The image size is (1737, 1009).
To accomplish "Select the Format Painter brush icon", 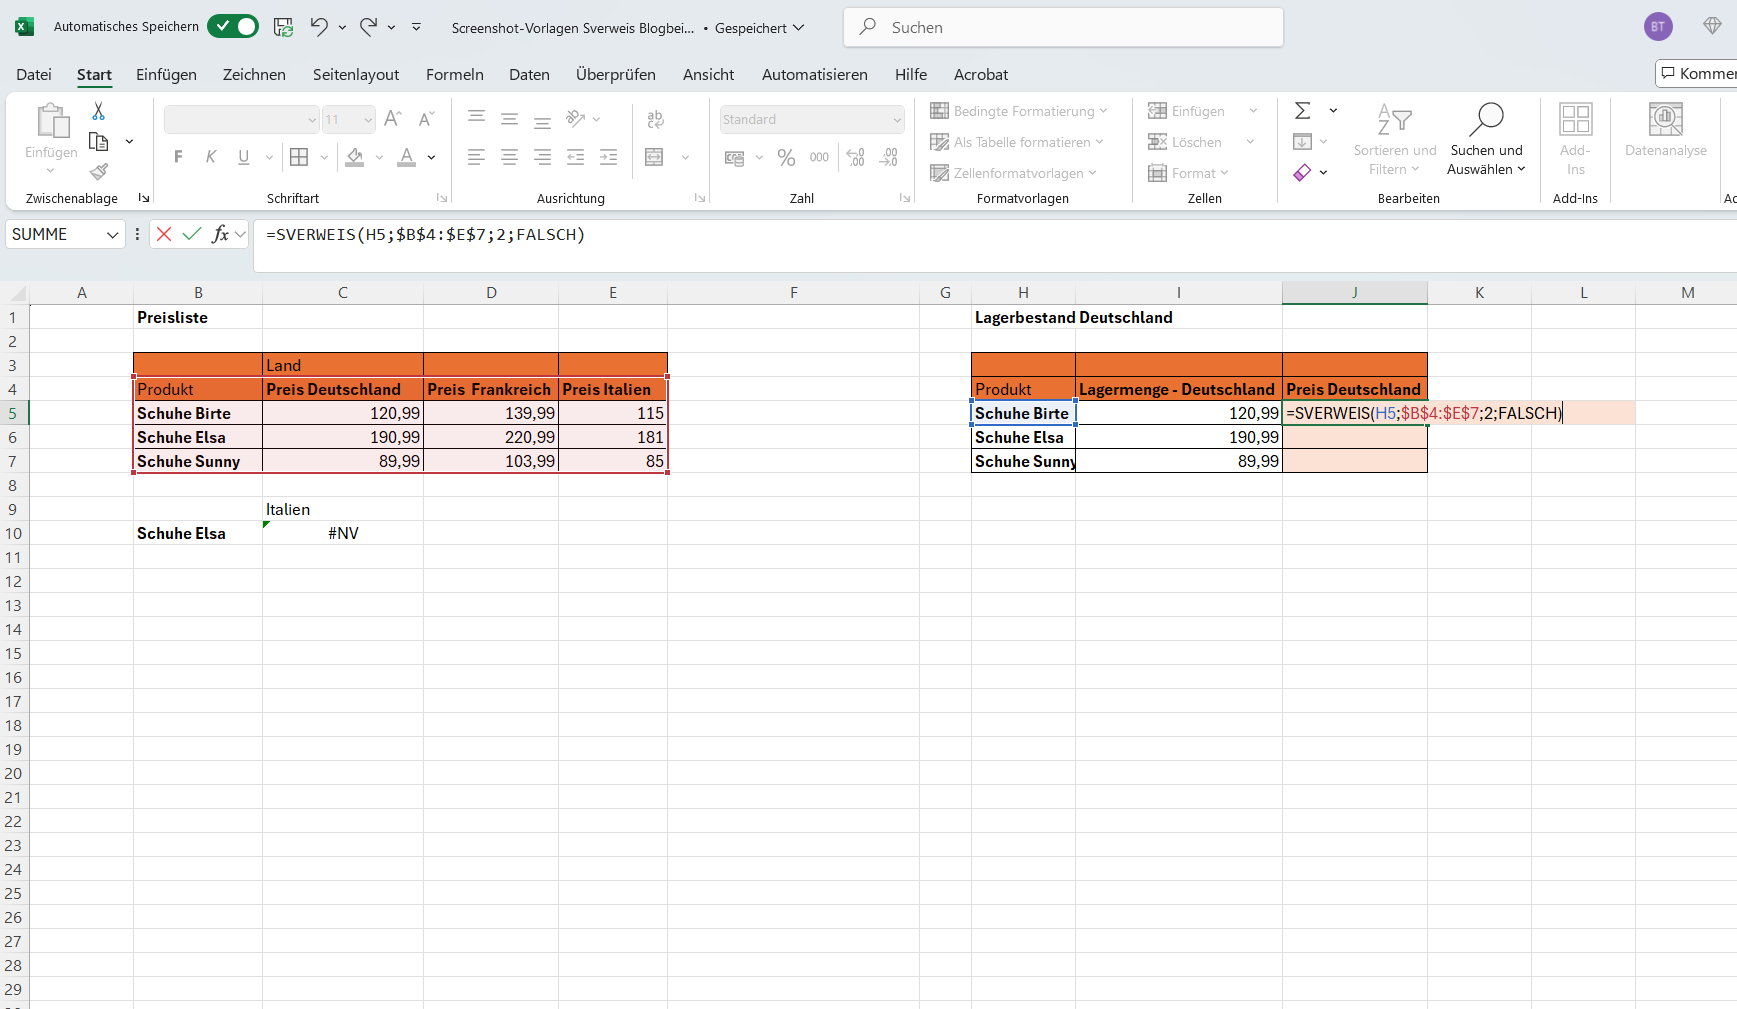I will [98, 171].
